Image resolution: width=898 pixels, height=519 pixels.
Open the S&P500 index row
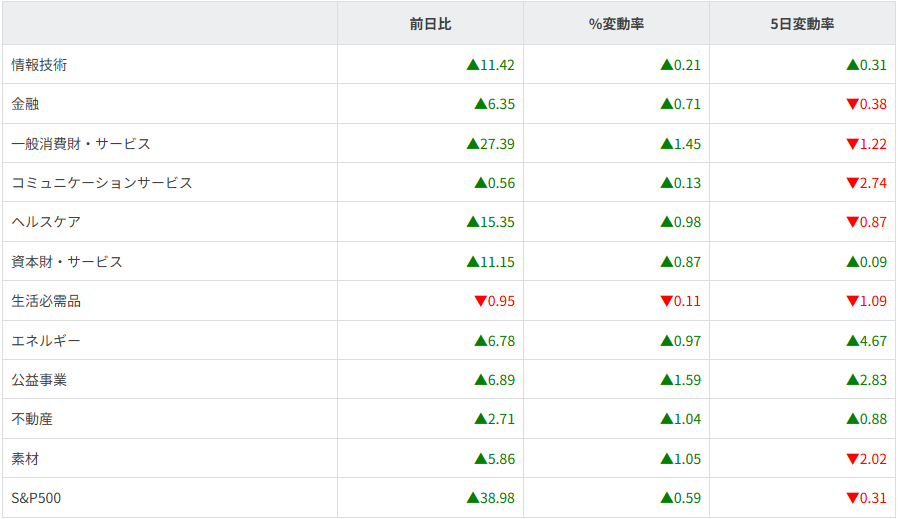click(36, 498)
